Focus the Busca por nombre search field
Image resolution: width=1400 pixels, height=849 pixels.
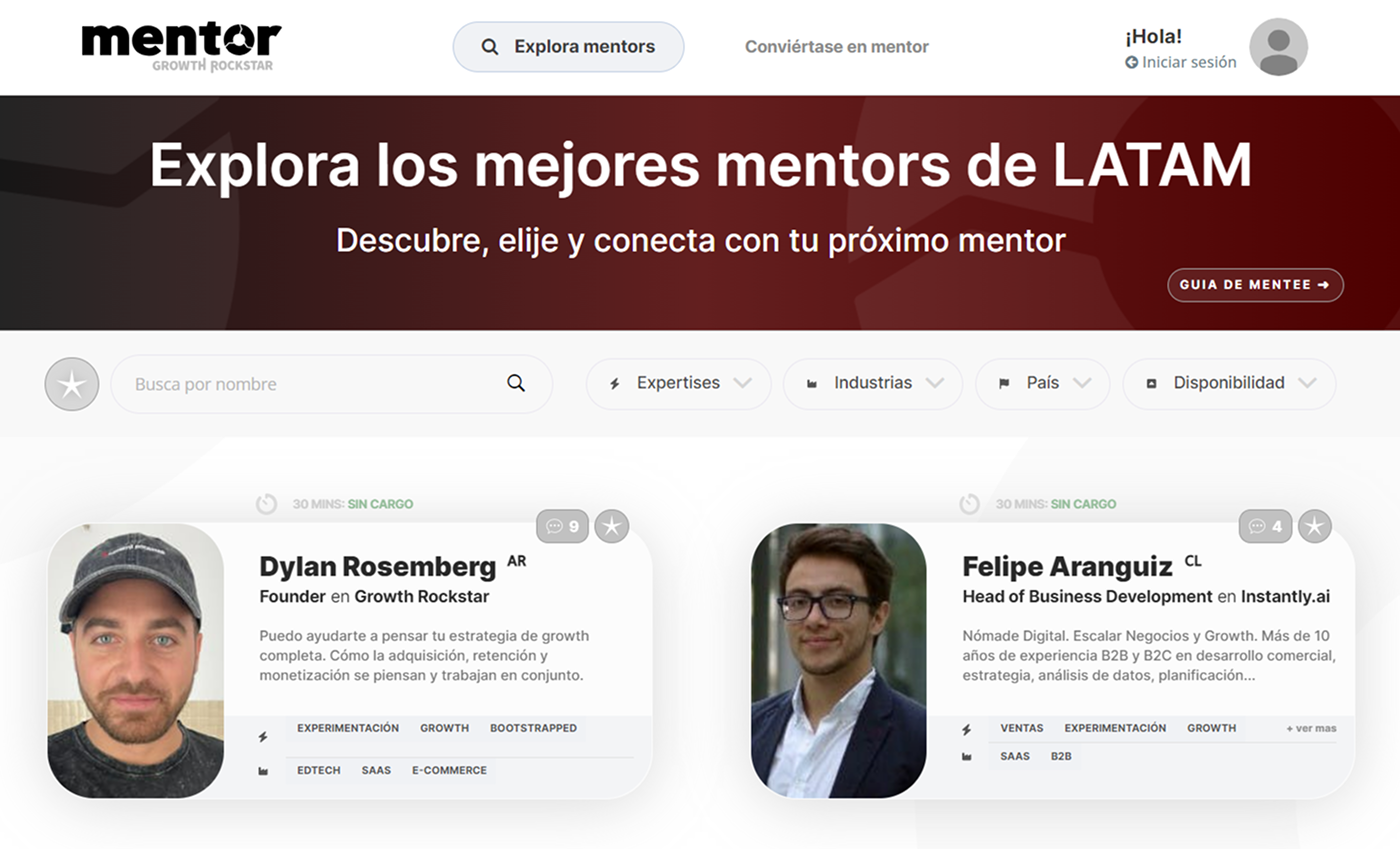tap(331, 384)
